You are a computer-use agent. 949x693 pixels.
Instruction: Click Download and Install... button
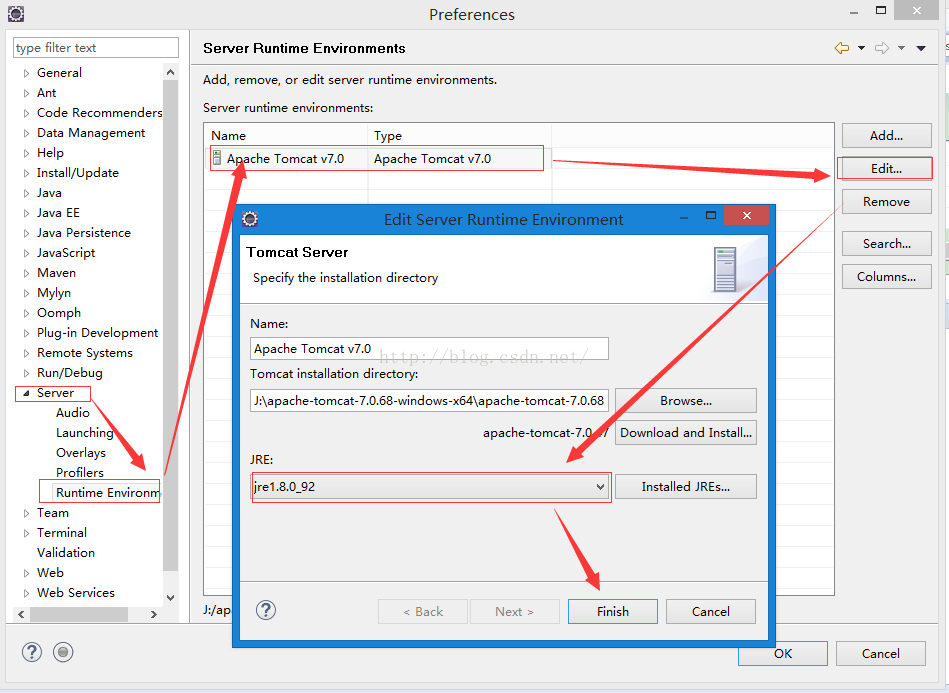point(686,433)
